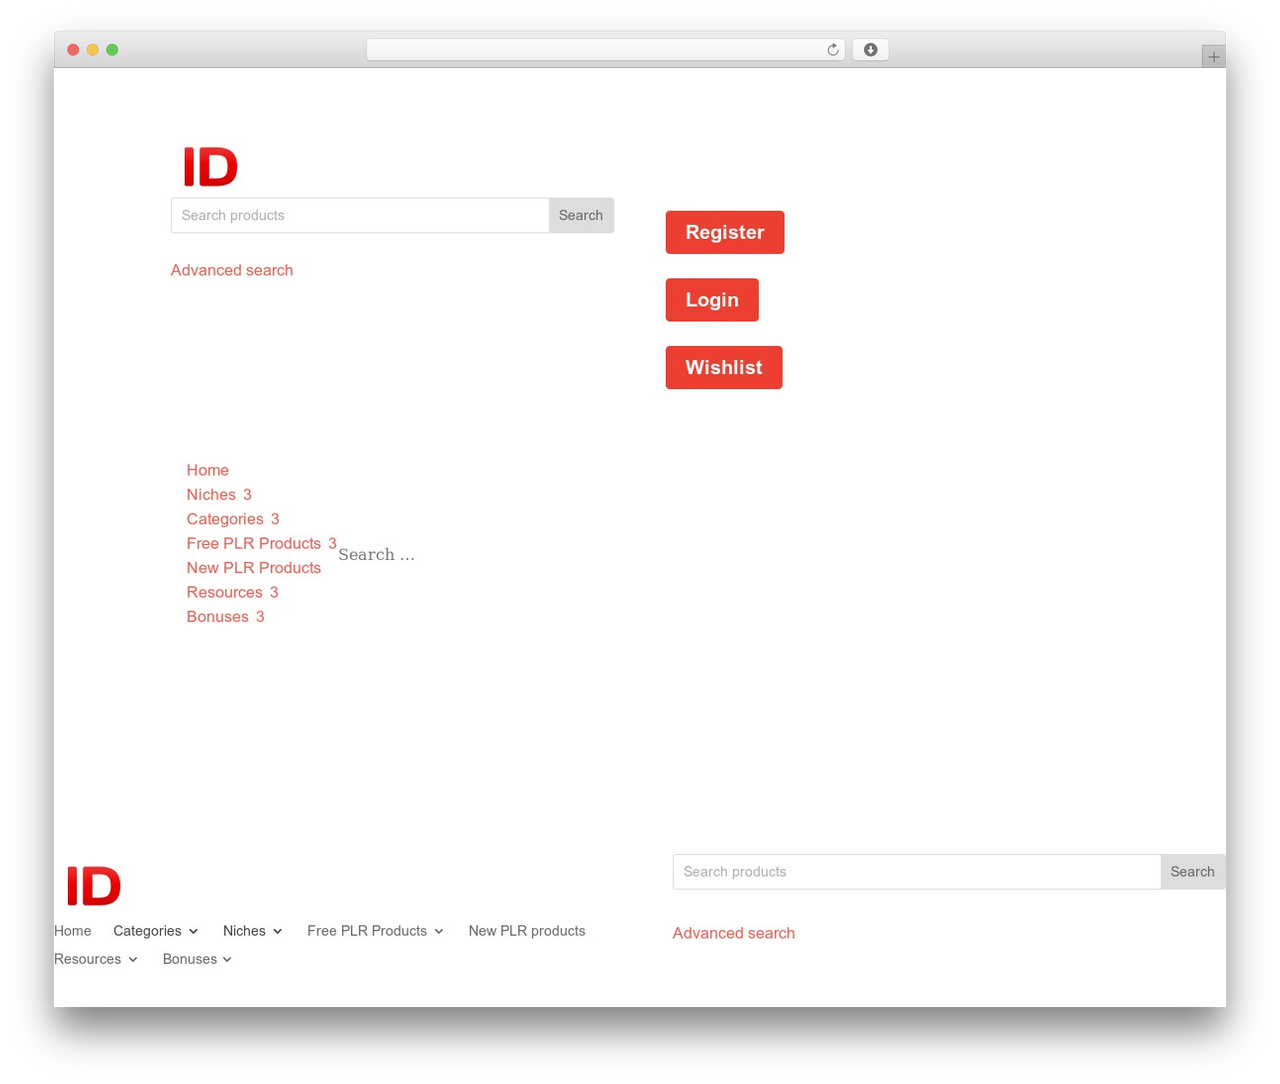Viewport: 1280px width, 1084px height.
Task: Open the Wishlist button
Action: (x=724, y=367)
